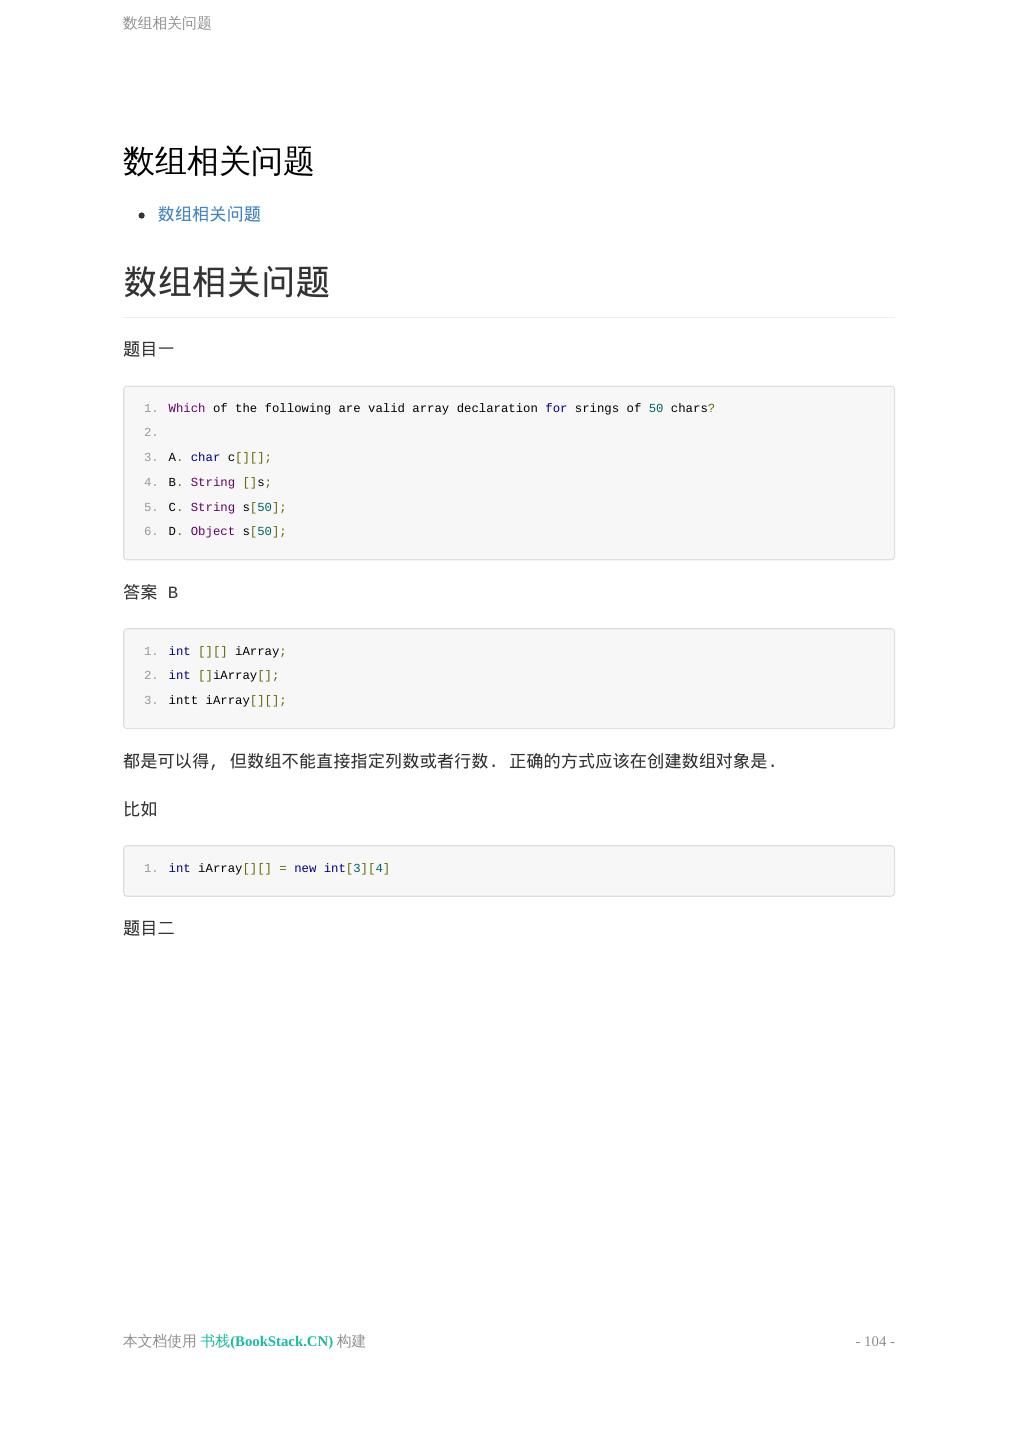Click code line 'int []iArray[];'

224,675
